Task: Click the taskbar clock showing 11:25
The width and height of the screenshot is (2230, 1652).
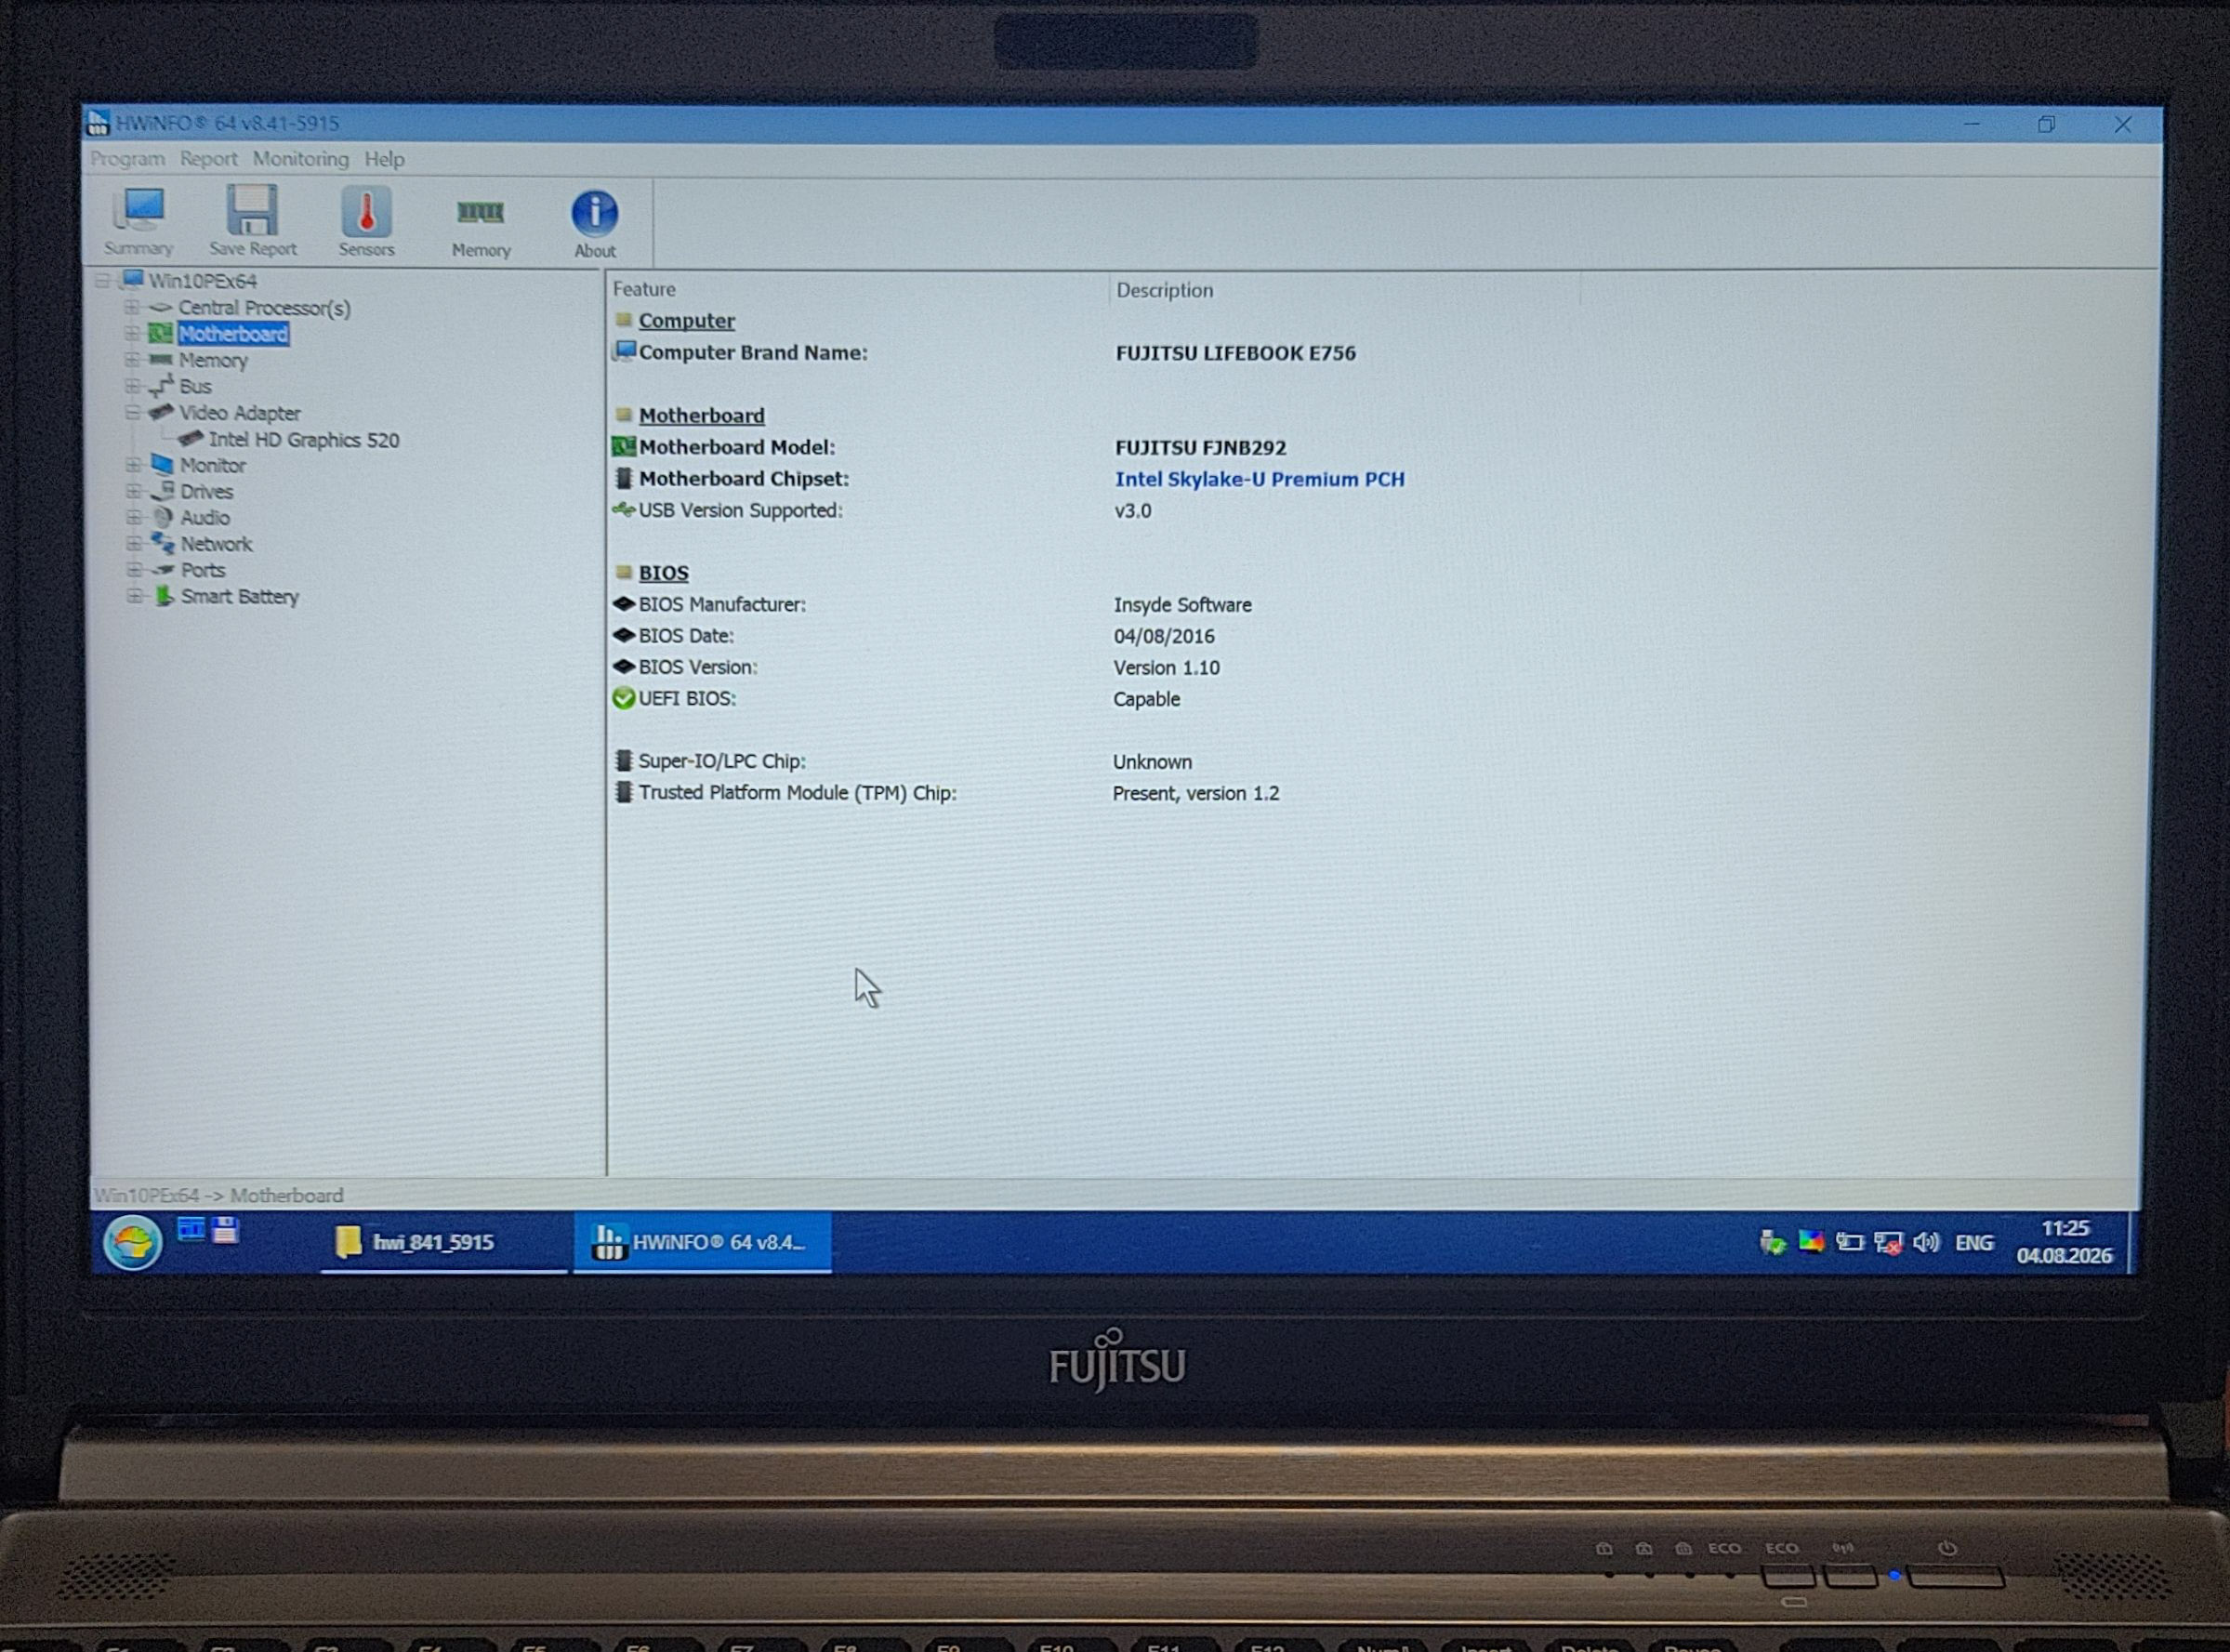Action: point(2065,1242)
